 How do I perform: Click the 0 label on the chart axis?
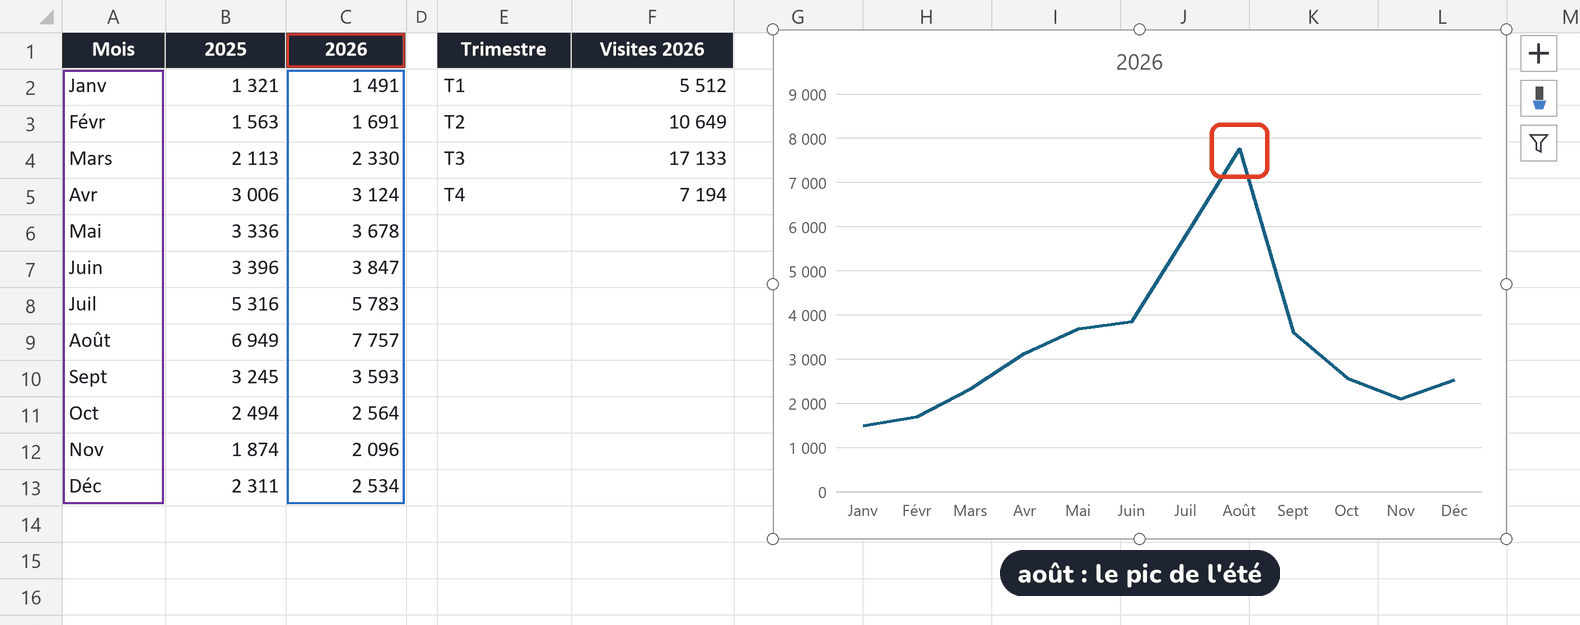click(822, 492)
